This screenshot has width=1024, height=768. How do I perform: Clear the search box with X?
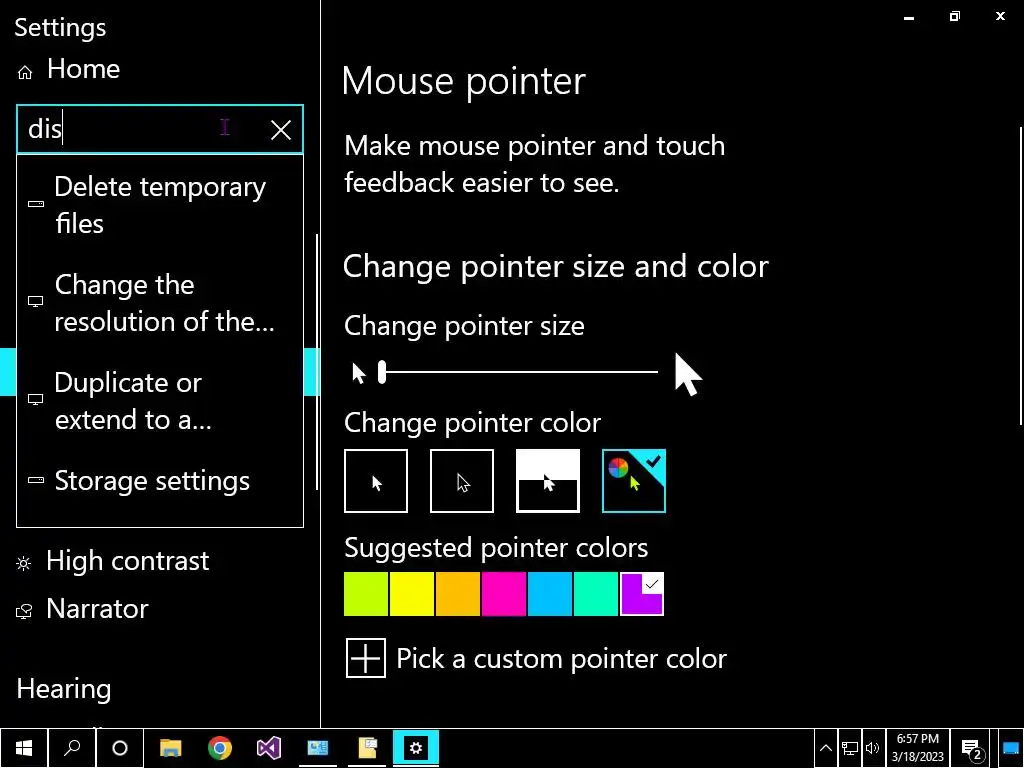click(281, 130)
